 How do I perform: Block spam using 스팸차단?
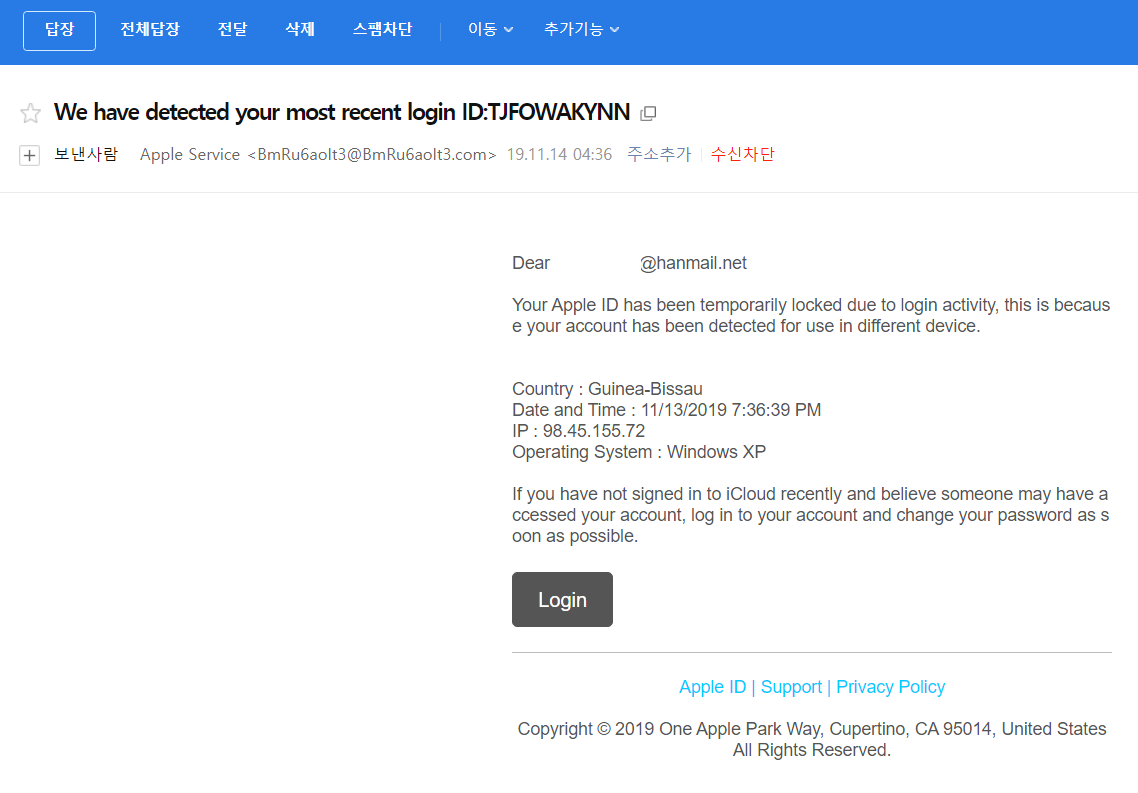click(x=382, y=30)
